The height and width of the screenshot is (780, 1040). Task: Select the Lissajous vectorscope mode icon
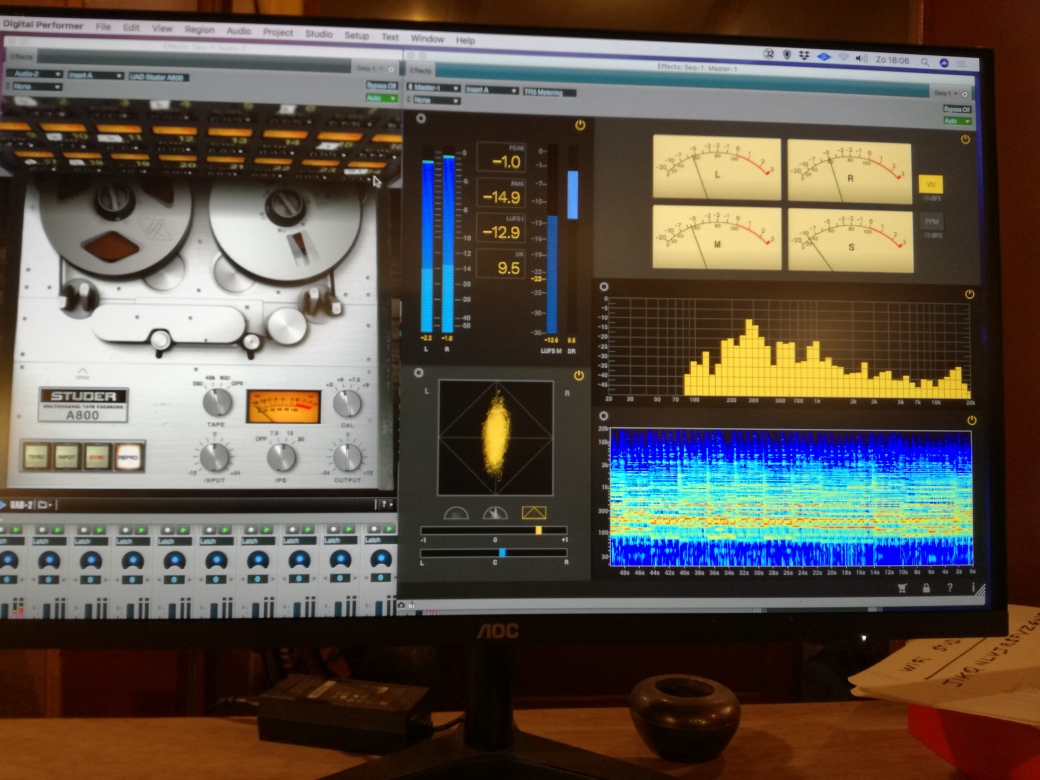[x=534, y=513]
